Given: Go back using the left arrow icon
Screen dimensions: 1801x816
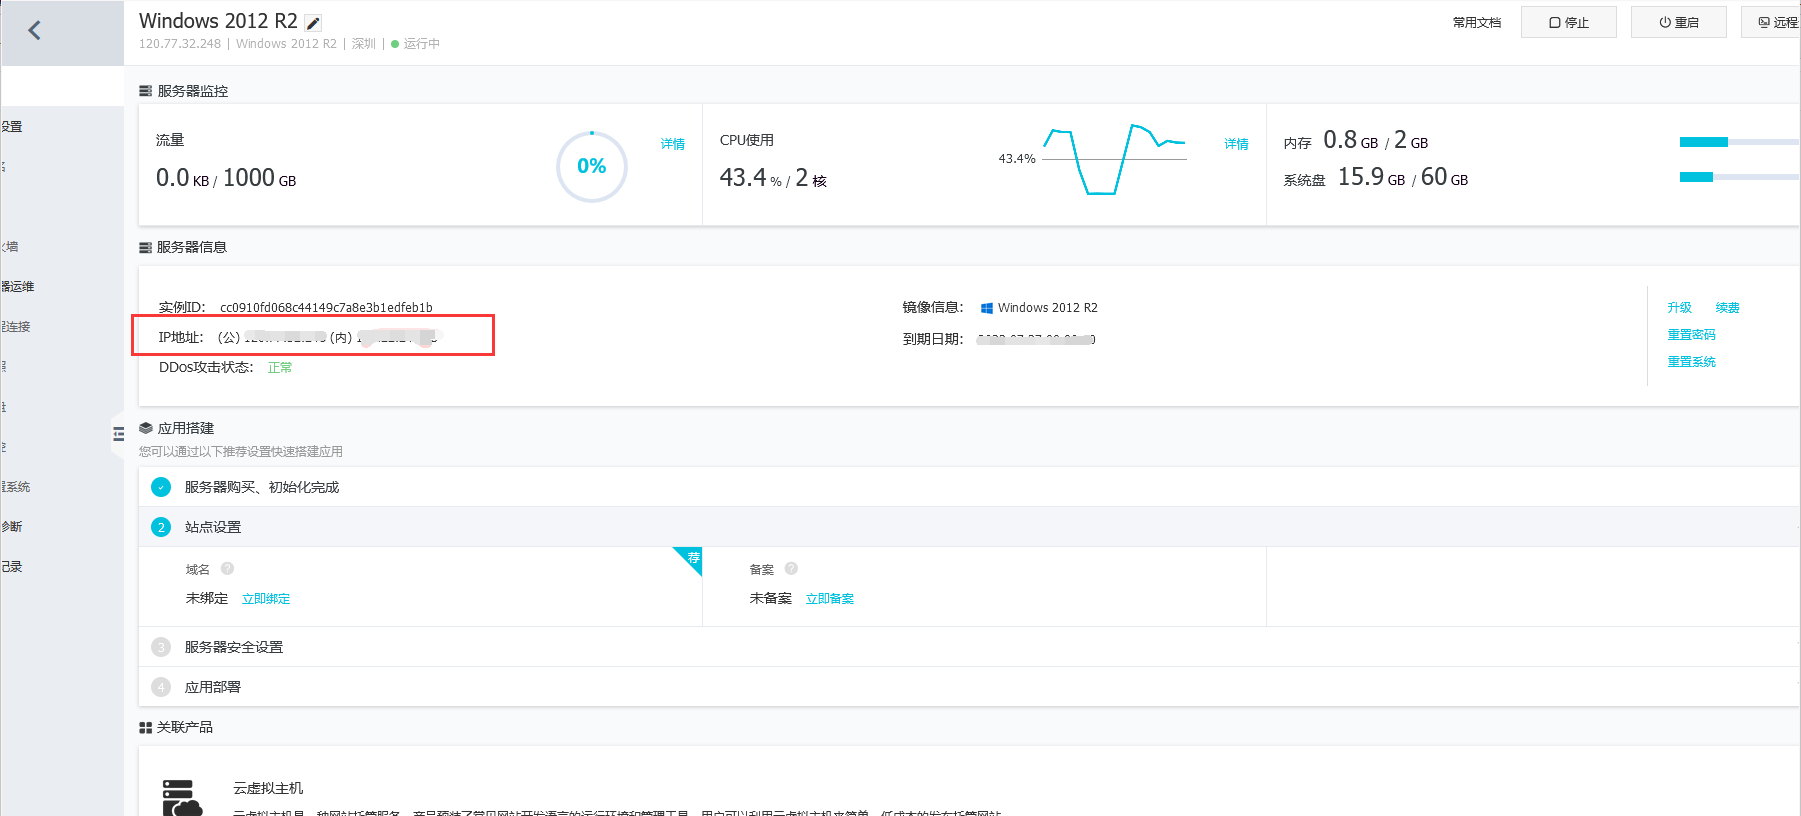Looking at the screenshot, I should coord(34,30).
